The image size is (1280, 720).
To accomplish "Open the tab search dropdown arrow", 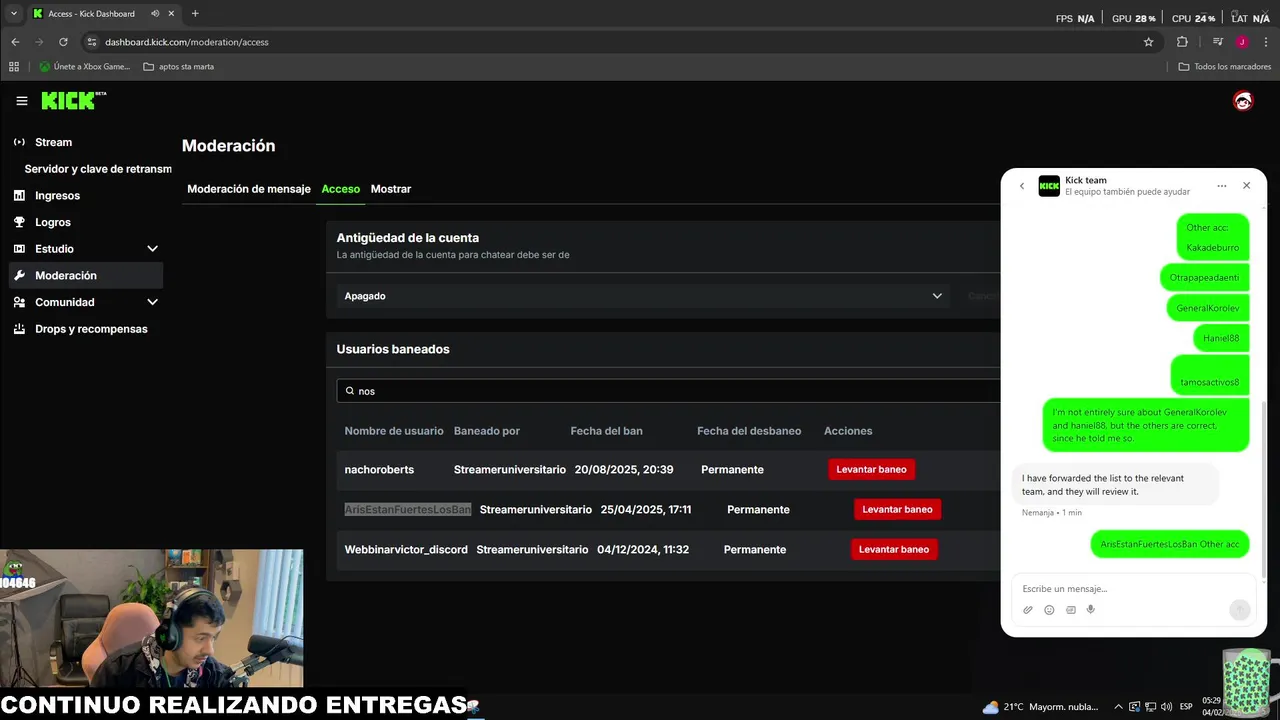I will pyautogui.click(x=13, y=14).
